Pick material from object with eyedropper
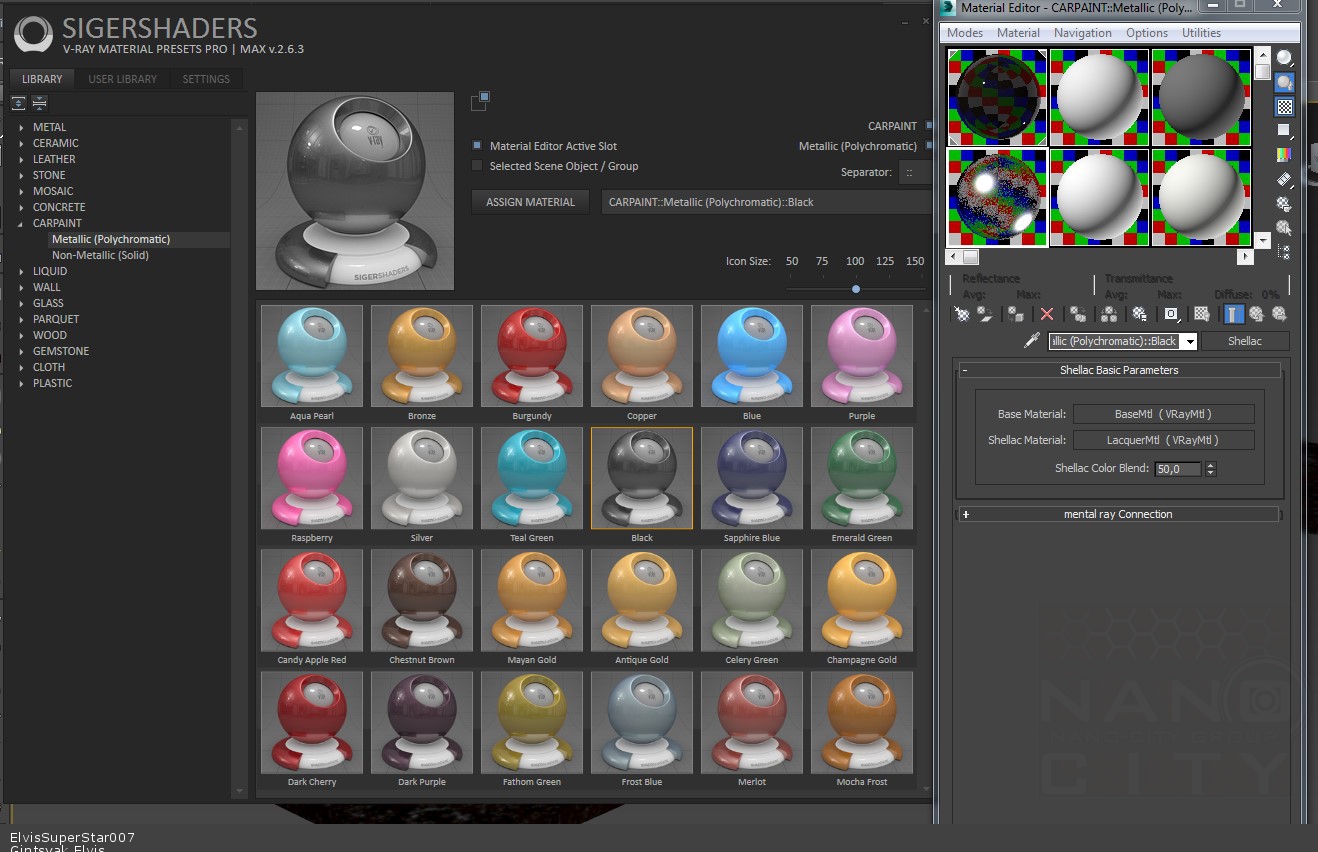1318x852 pixels. 1033,341
